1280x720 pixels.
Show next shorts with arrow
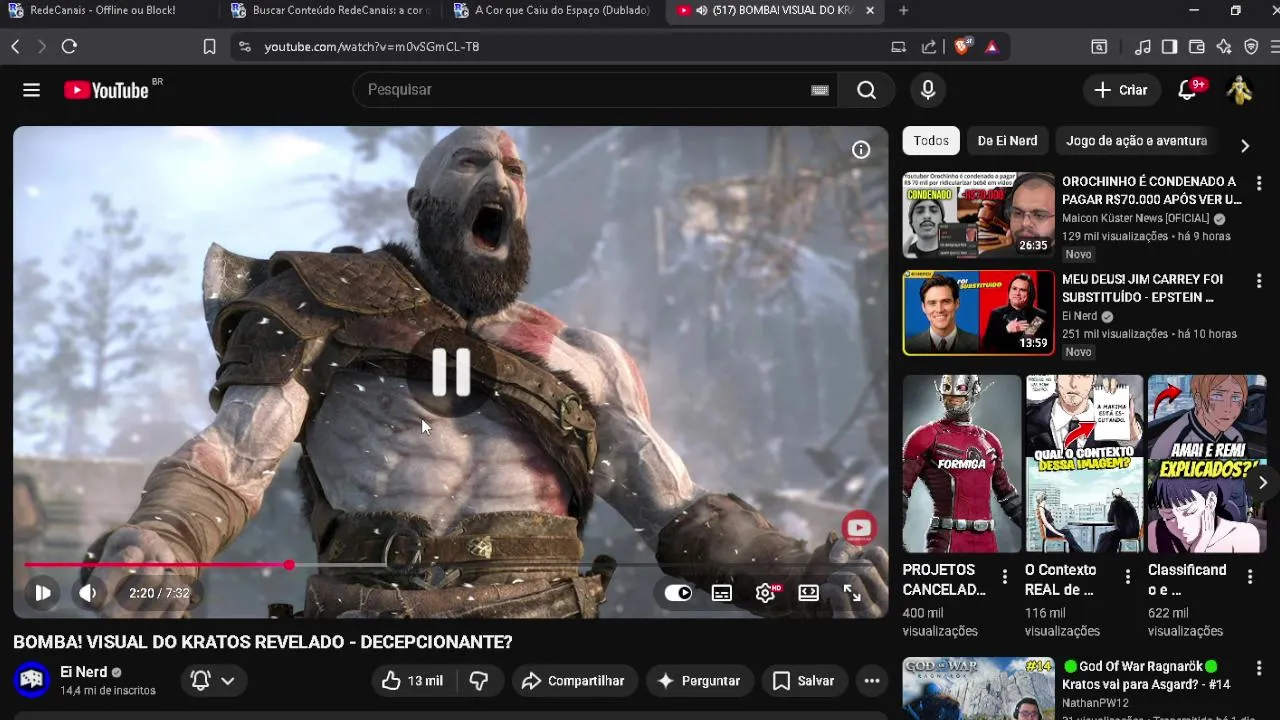1262,483
